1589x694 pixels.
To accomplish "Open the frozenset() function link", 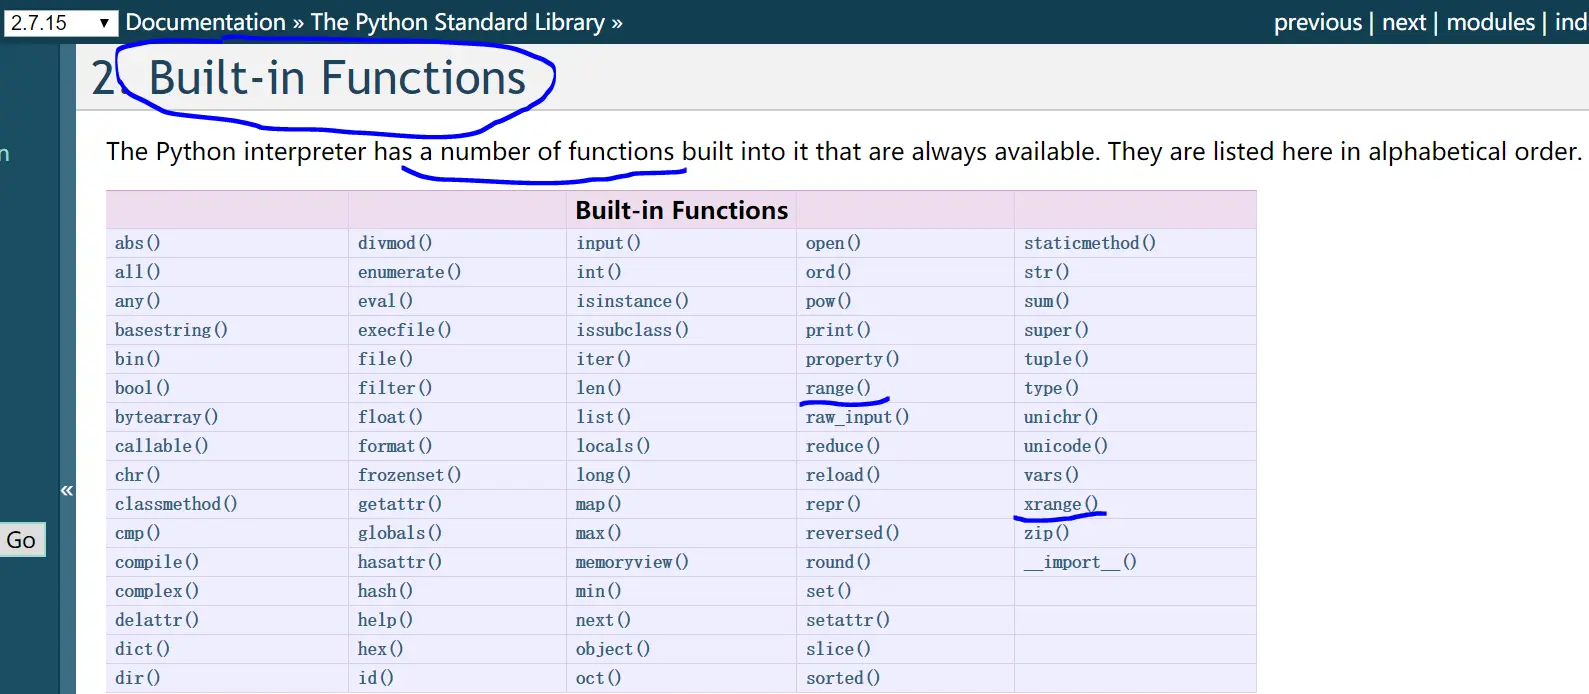I will click(x=409, y=475).
